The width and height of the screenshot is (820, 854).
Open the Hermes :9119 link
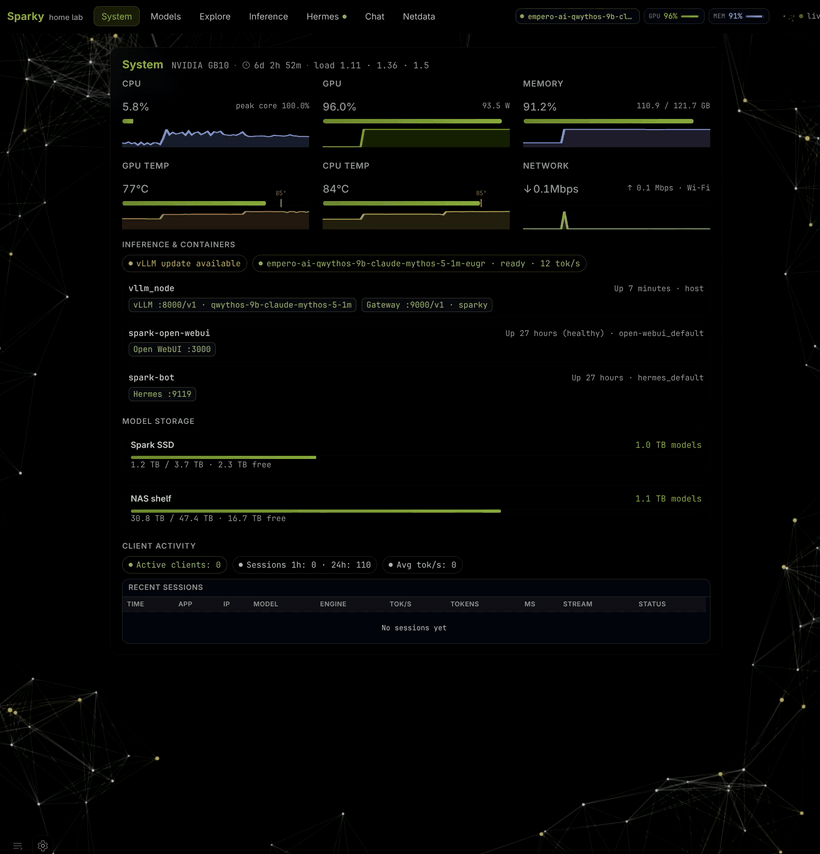tap(162, 394)
